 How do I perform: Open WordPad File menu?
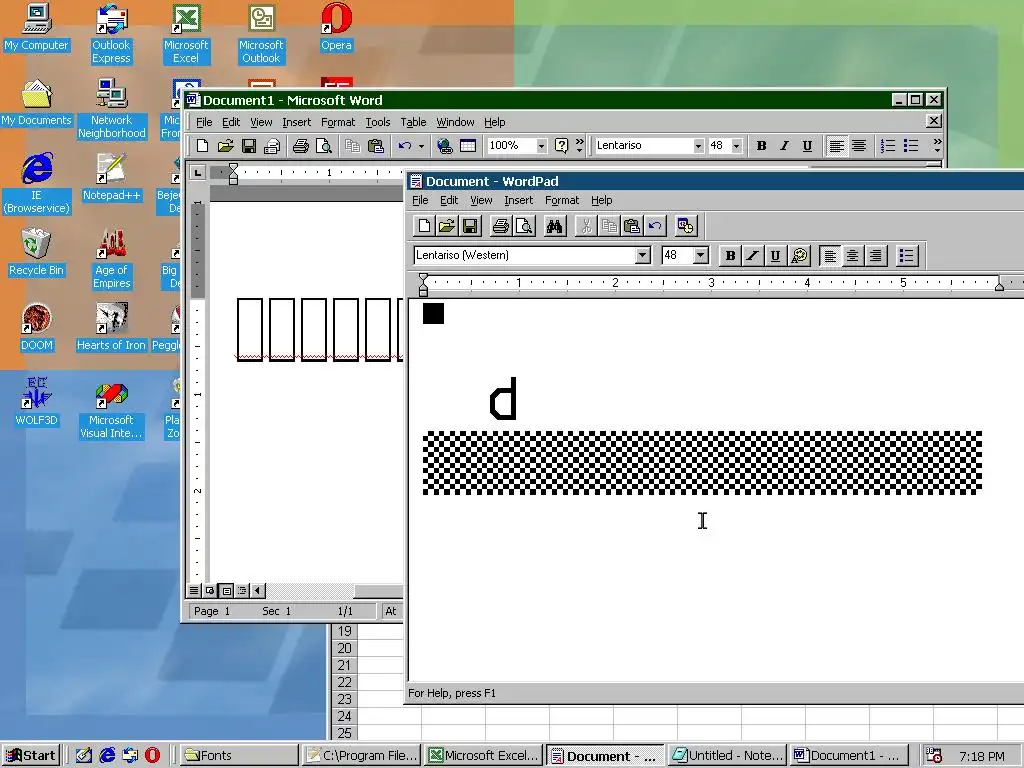[420, 200]
